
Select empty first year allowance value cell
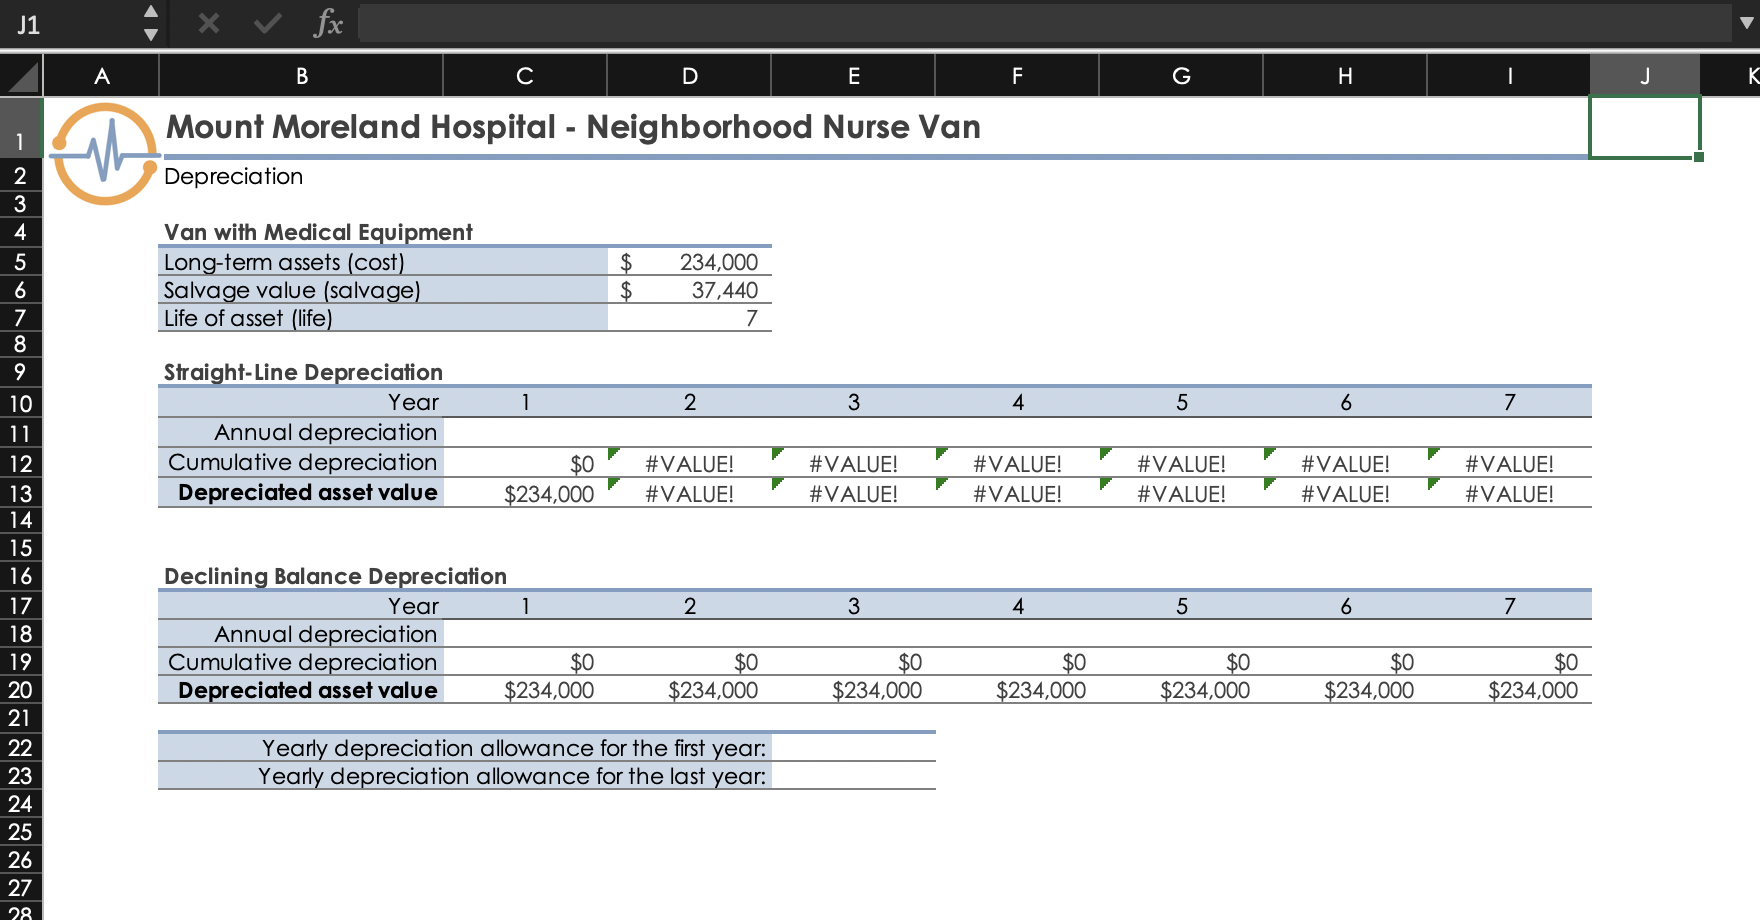click(853, 747)
